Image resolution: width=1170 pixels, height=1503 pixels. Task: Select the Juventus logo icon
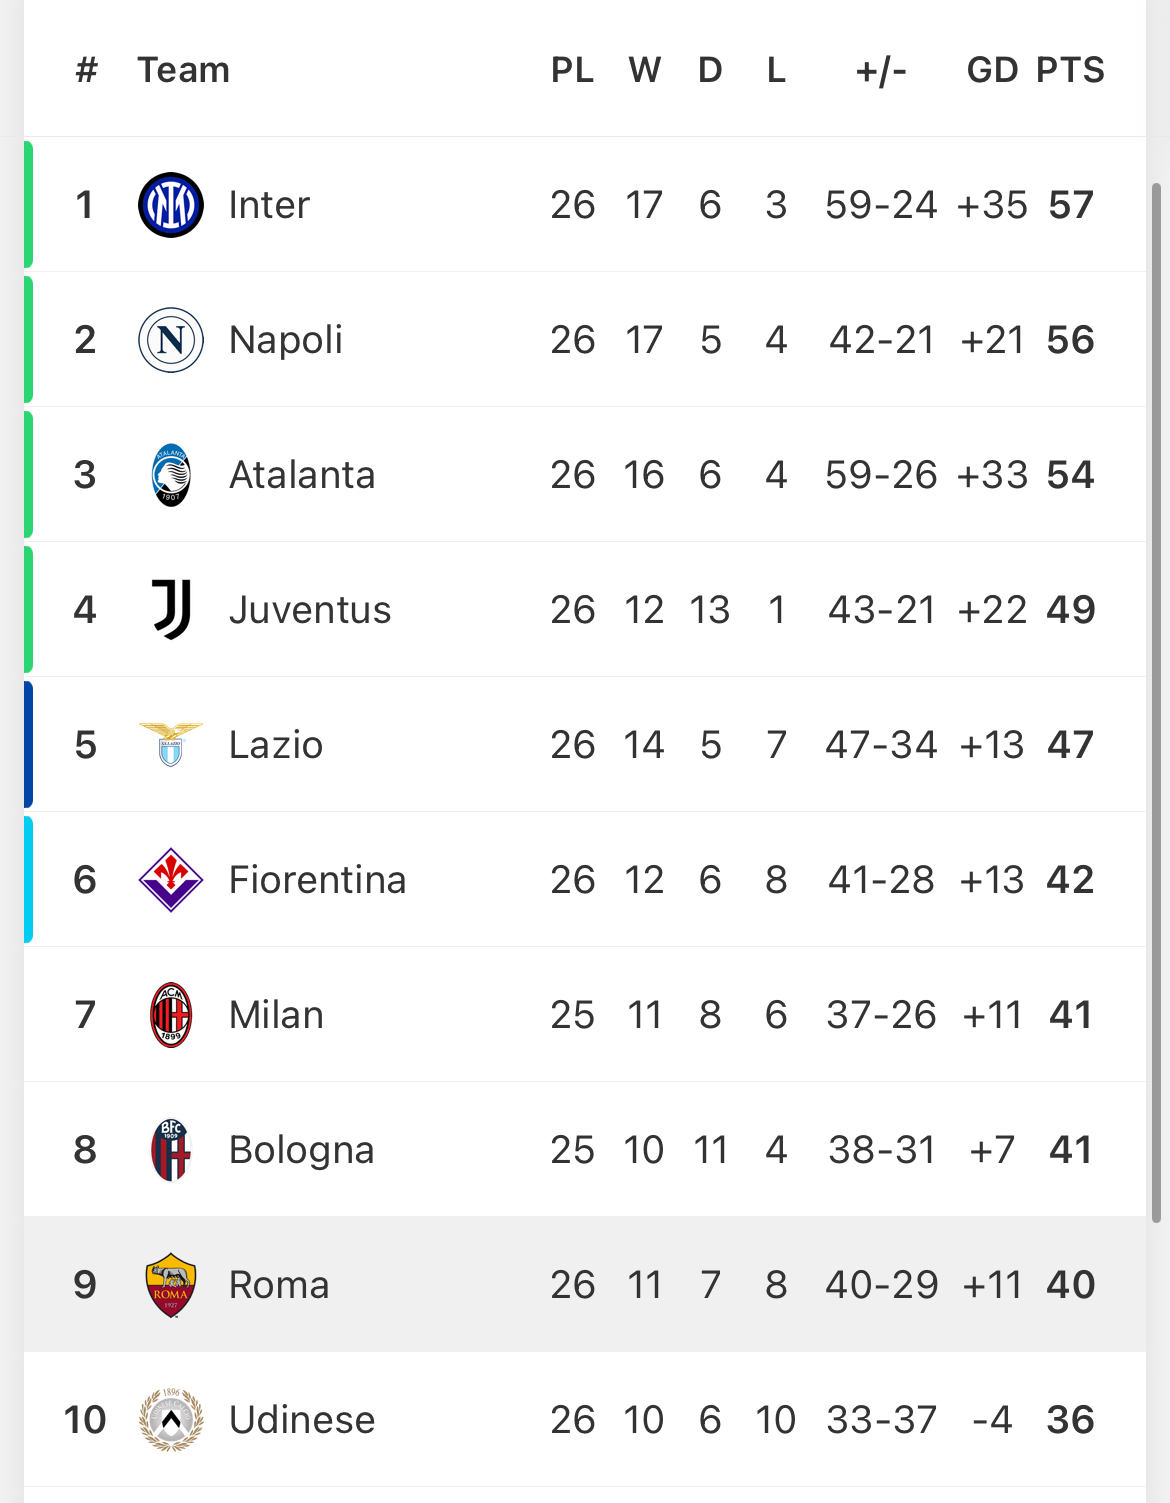(171, 609)
